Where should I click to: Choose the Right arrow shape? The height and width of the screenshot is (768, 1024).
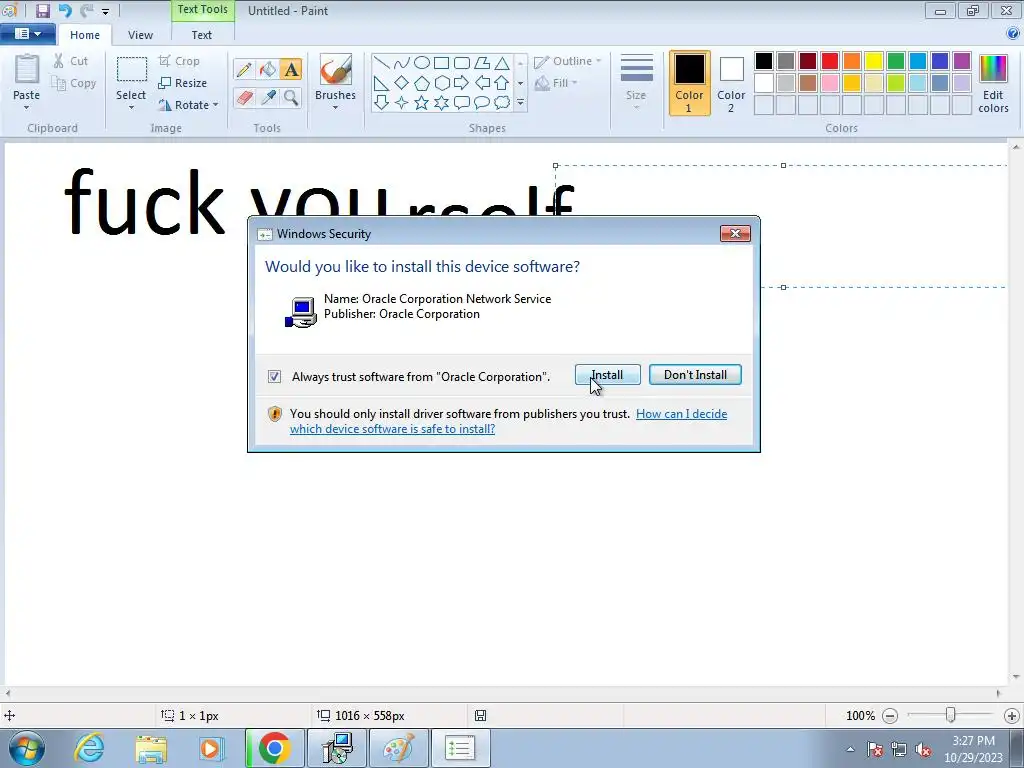point(461,83)
